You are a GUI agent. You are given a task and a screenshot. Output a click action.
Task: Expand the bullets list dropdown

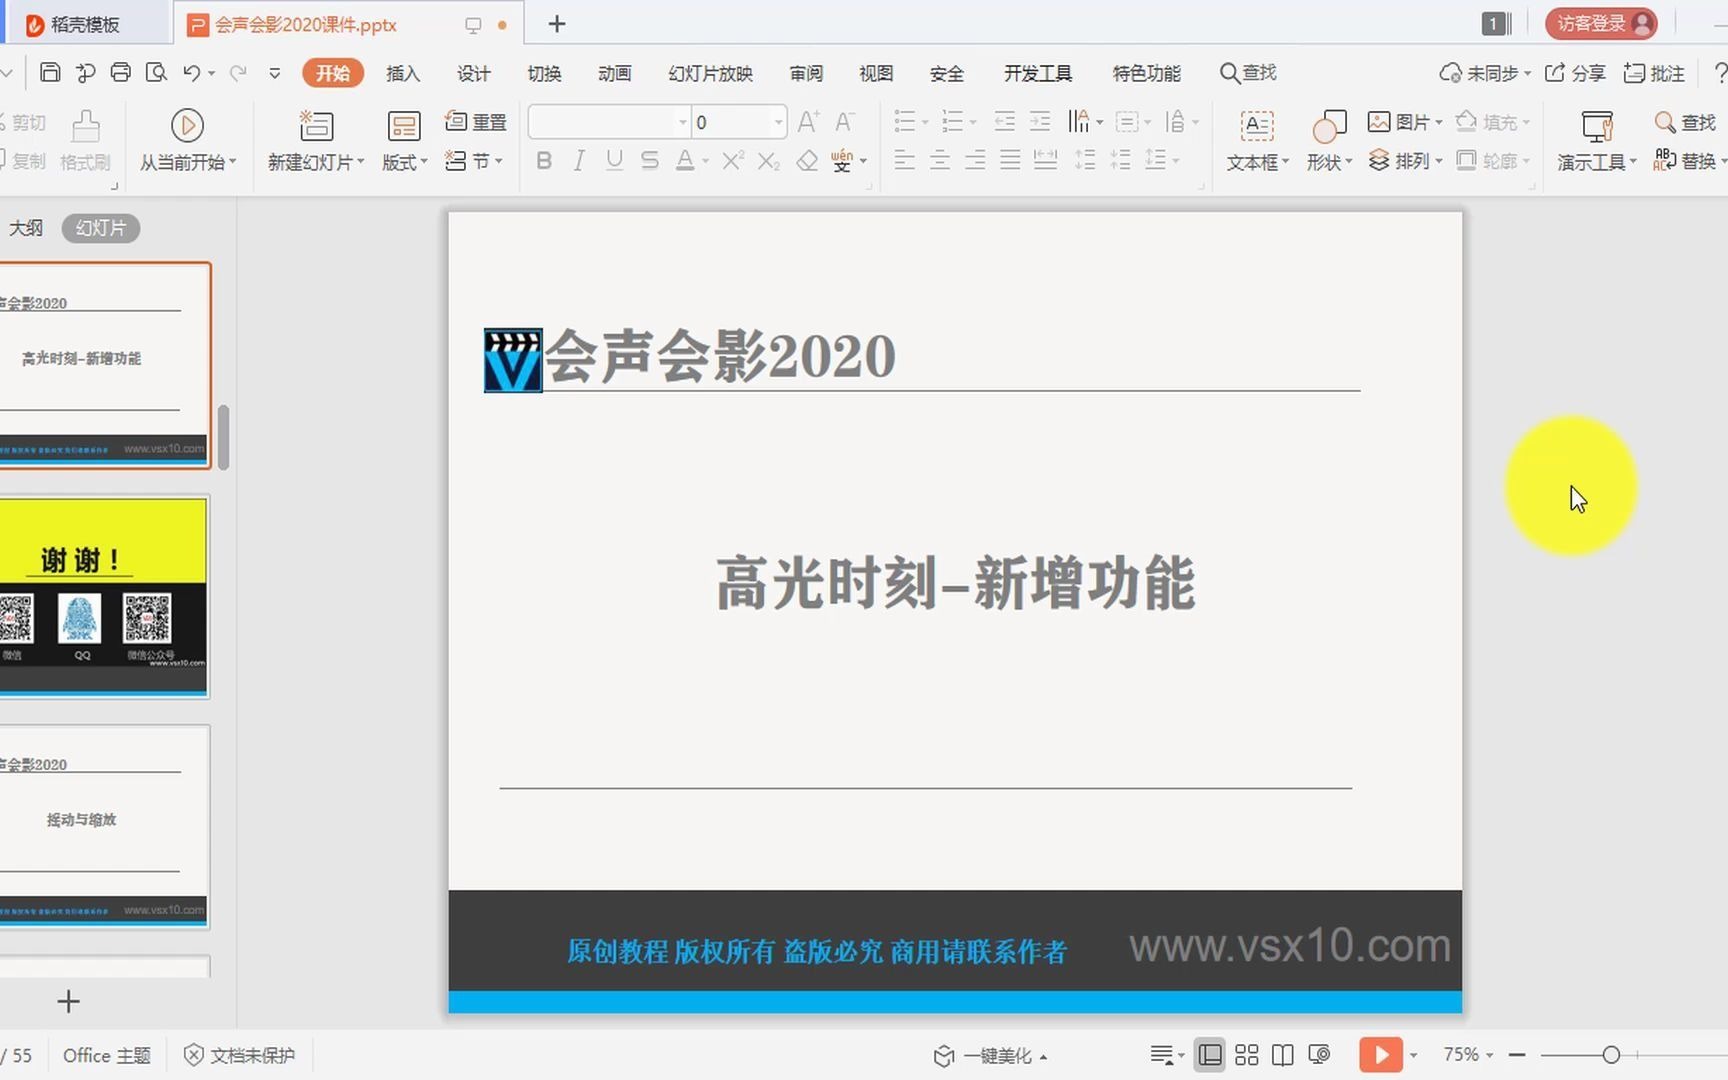coord(925,122)
